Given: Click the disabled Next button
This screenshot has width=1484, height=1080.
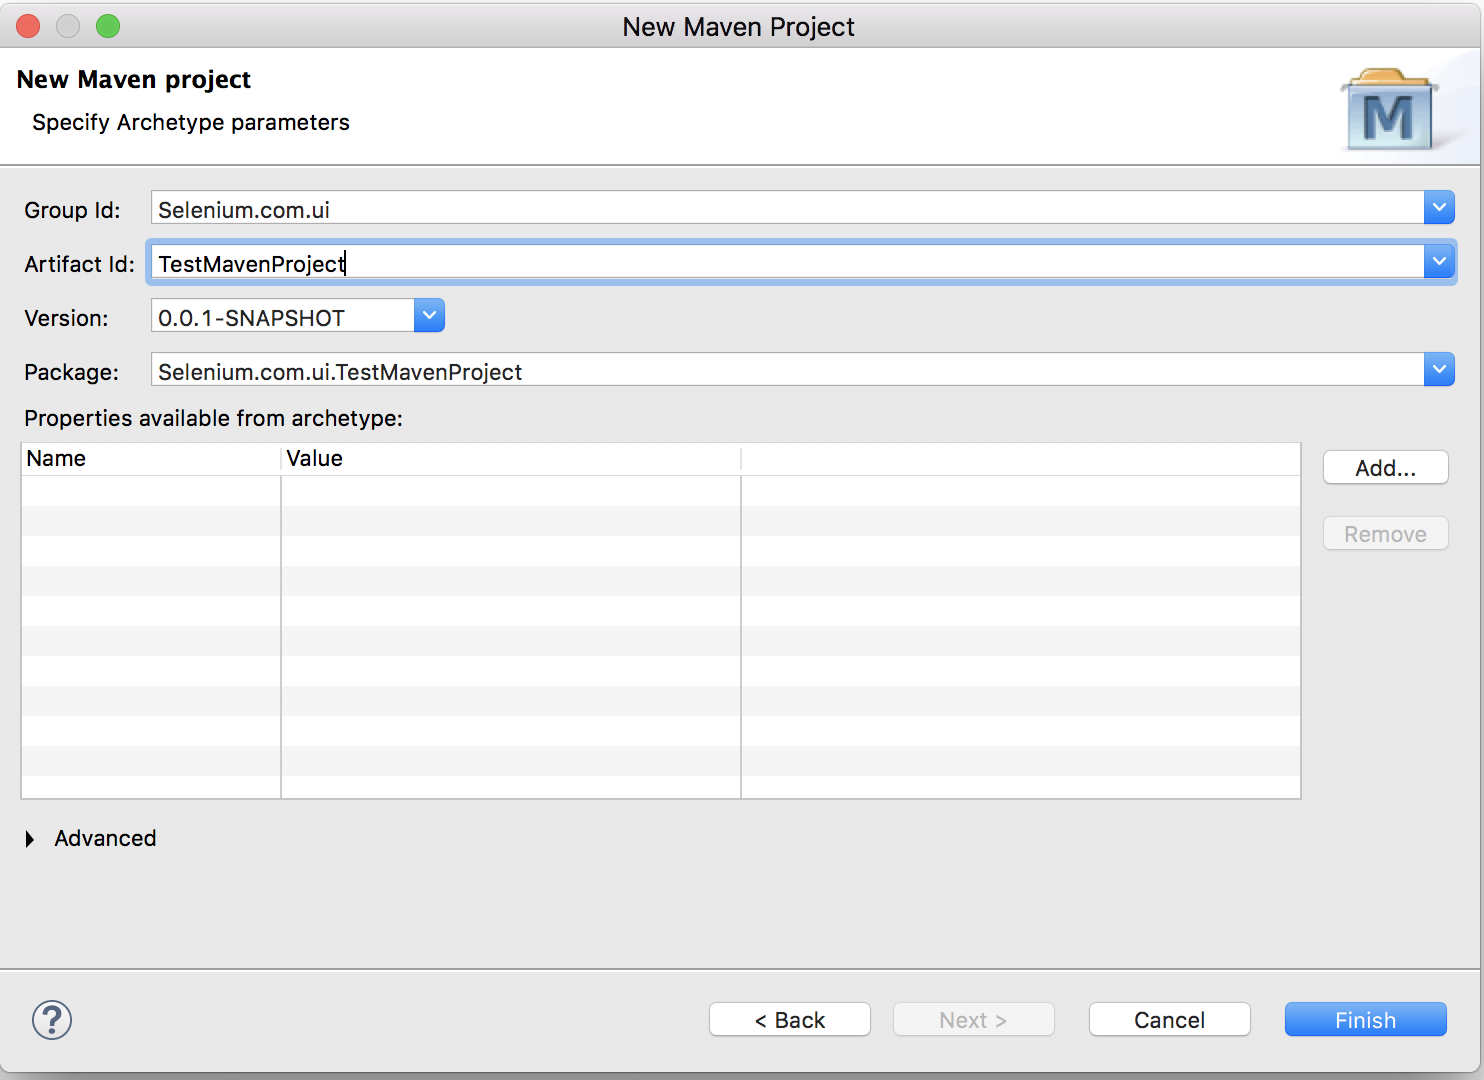Looking at the screenshot, I should (x=973, y=1019).
